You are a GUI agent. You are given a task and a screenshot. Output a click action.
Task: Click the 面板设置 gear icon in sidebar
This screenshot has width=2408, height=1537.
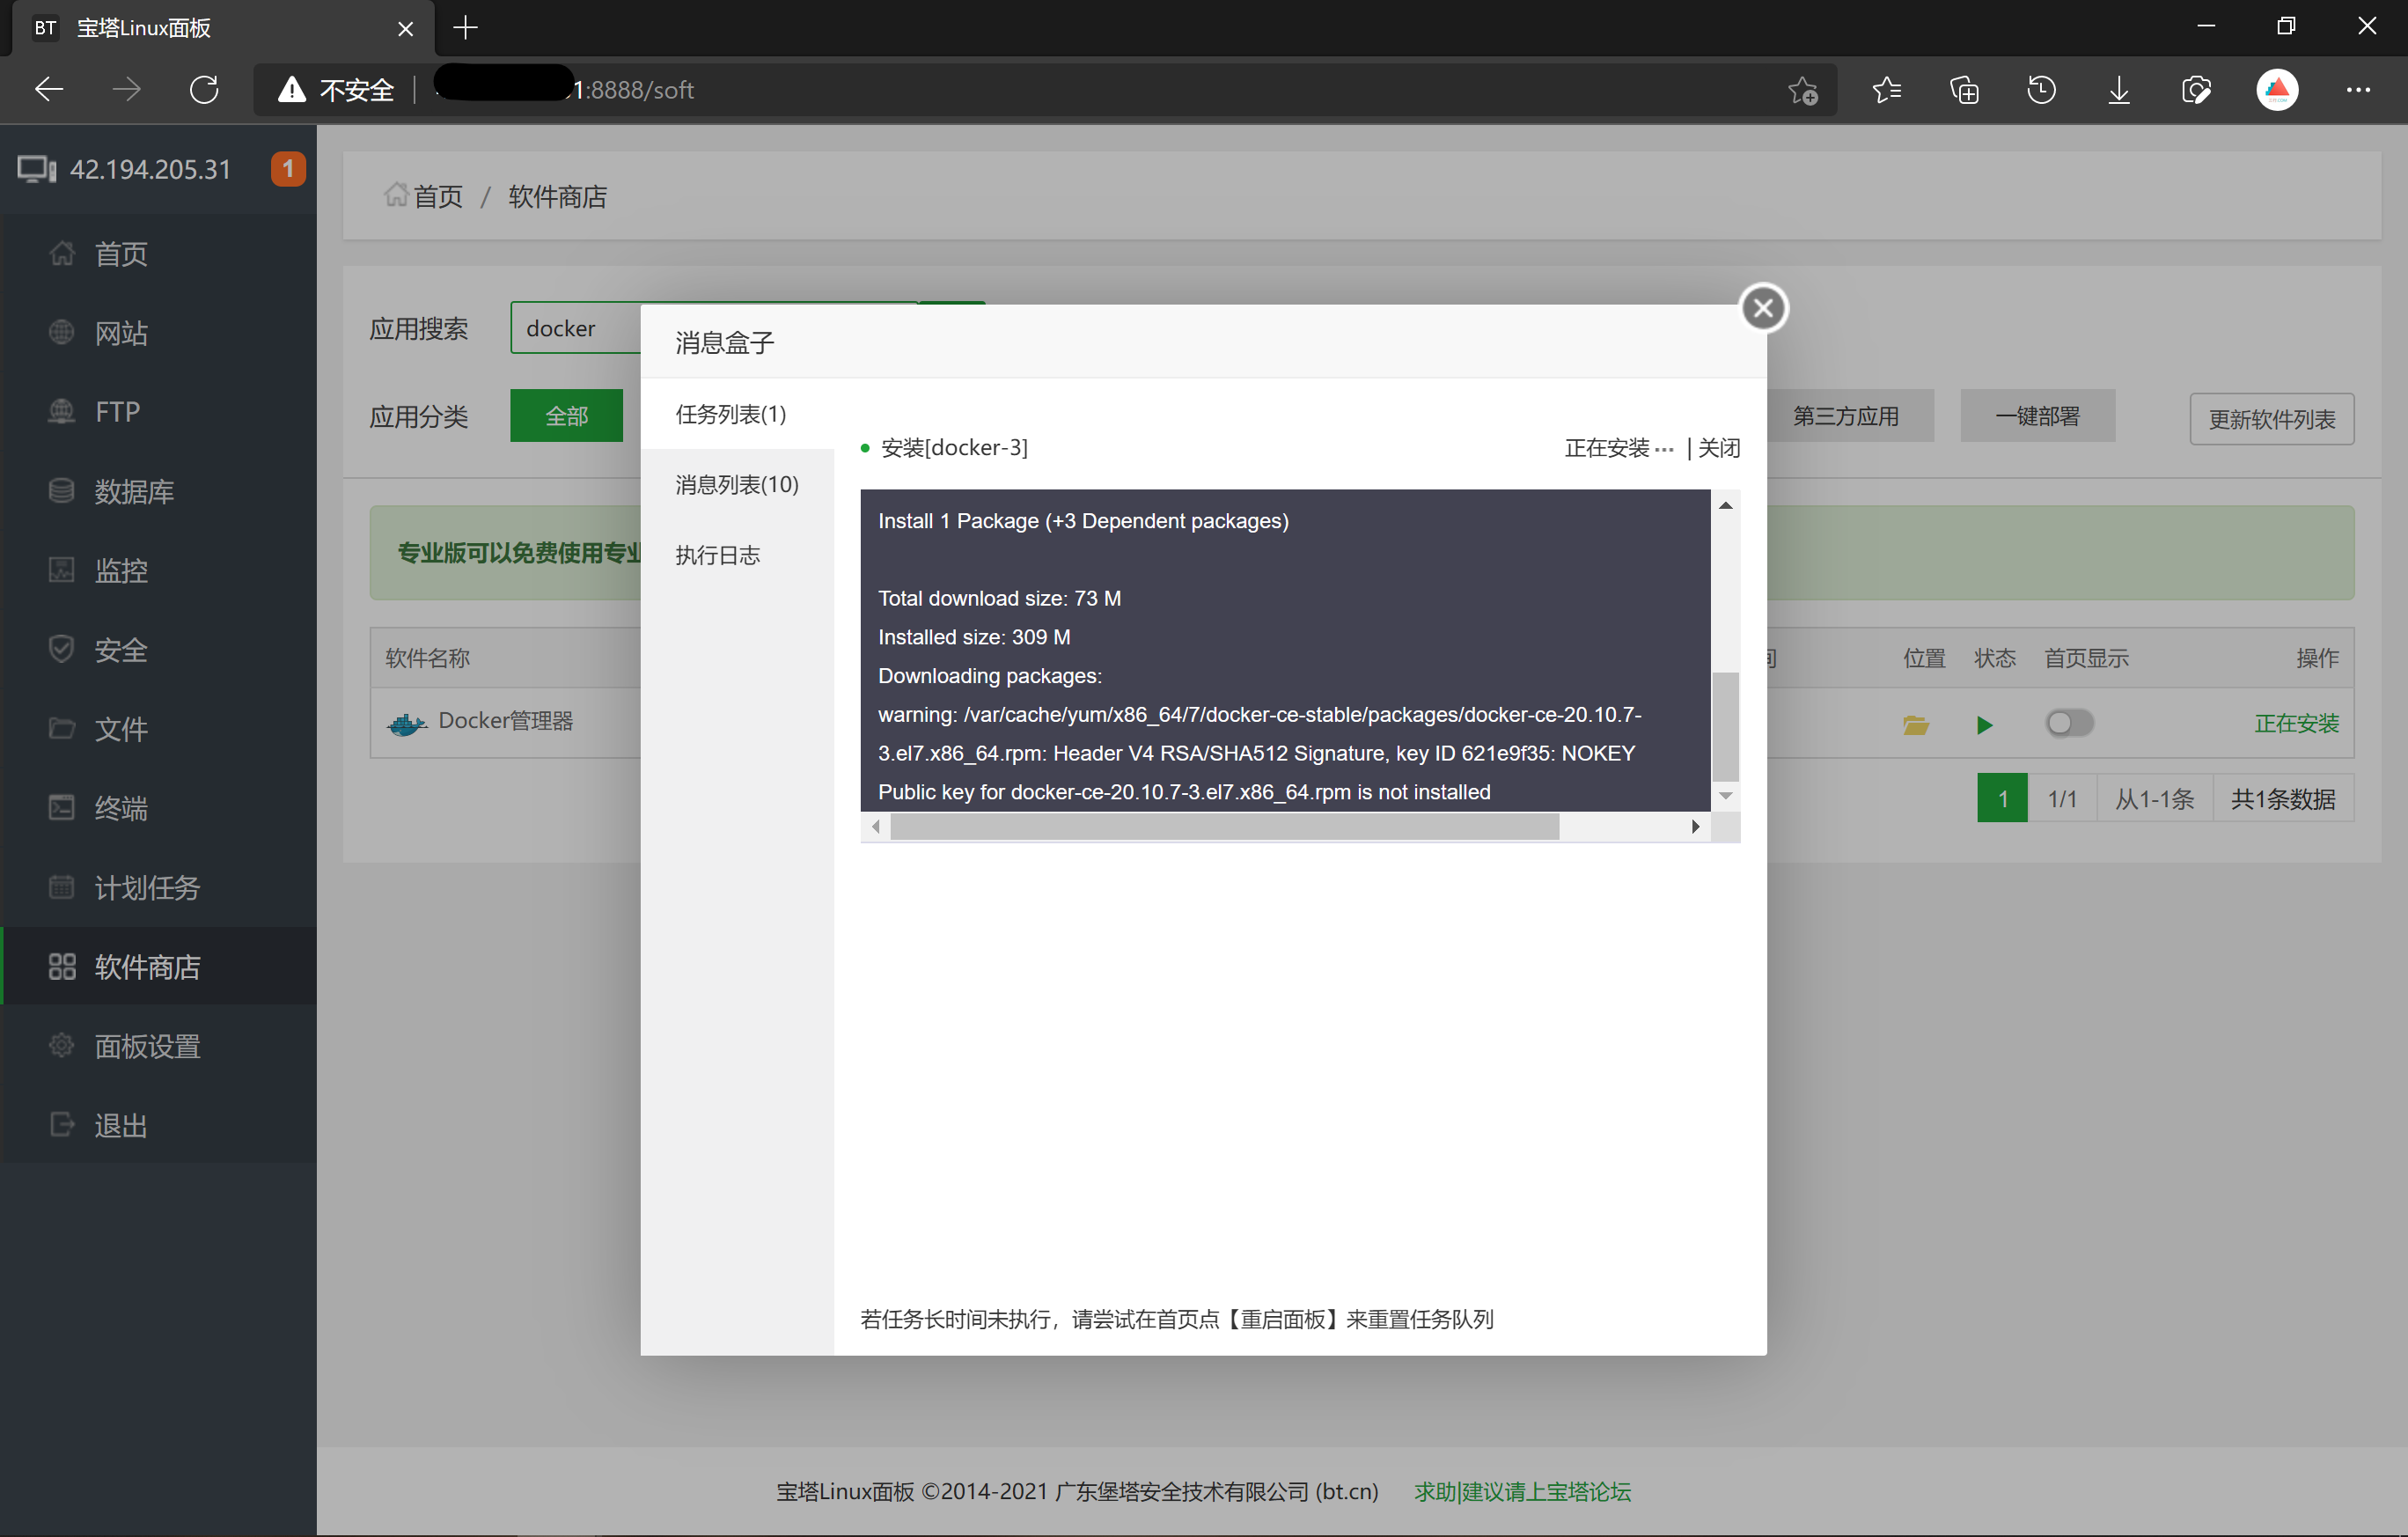(x=62, y=1045)
